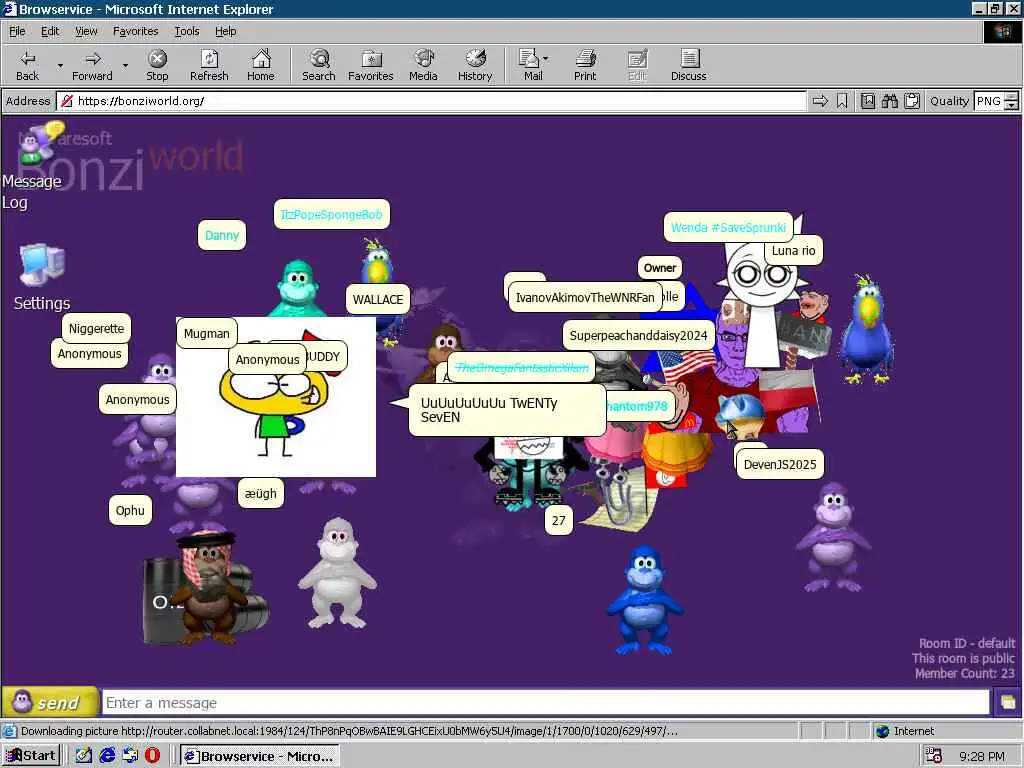Click the system tray icon beside clock
This screenshot has height=768, width=1024.
pyautogui.click(x=934, y=756)
